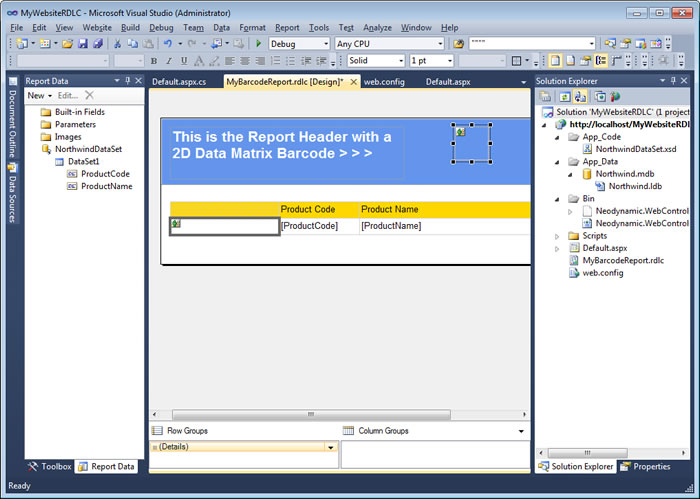Viewport: 700px width, 499px height.
Task: Open the Debug configuration dropdown
Action: tap(325, 44)
